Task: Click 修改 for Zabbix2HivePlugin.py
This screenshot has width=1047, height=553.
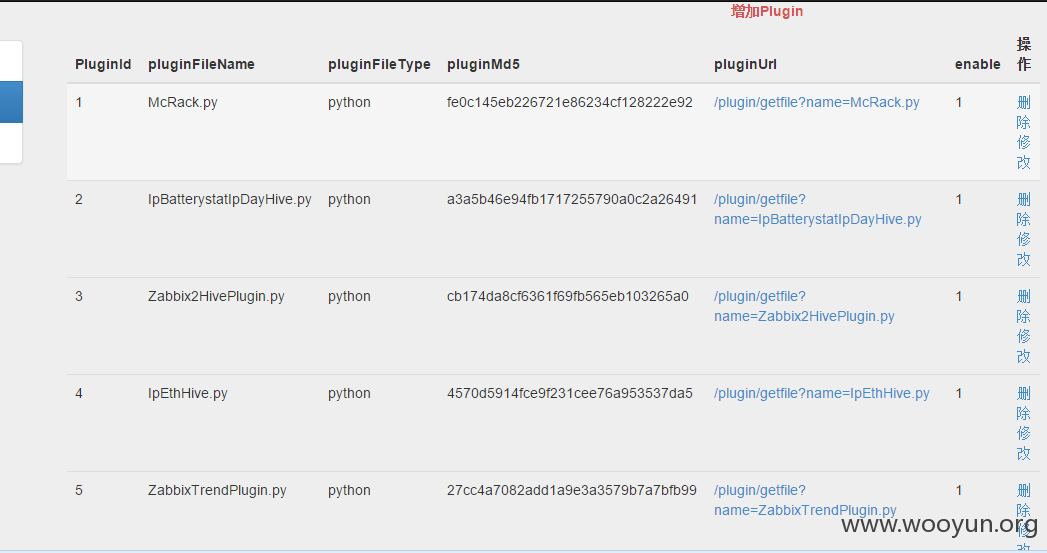Action: click(x=1024, y=346)
